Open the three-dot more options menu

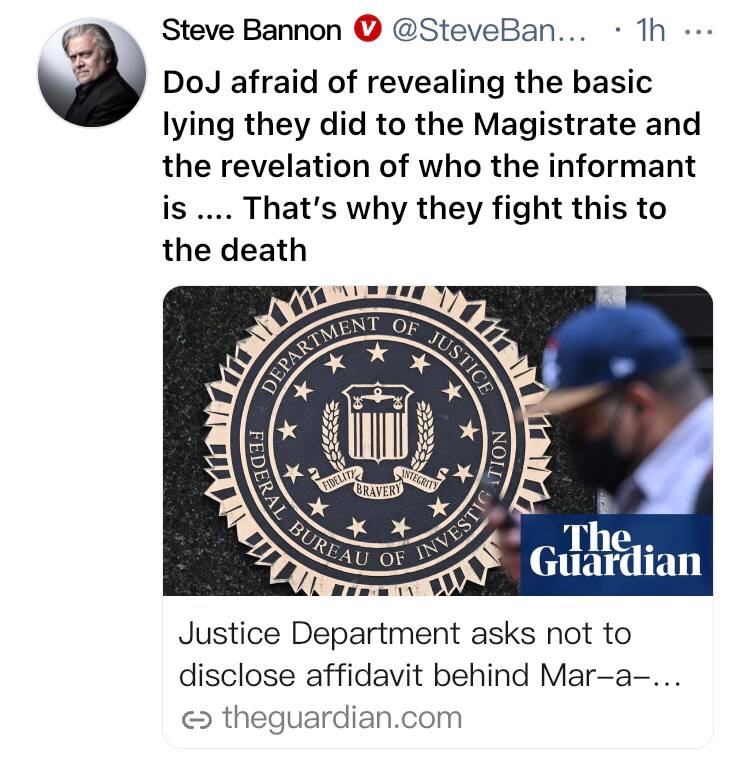click(698, 32)
